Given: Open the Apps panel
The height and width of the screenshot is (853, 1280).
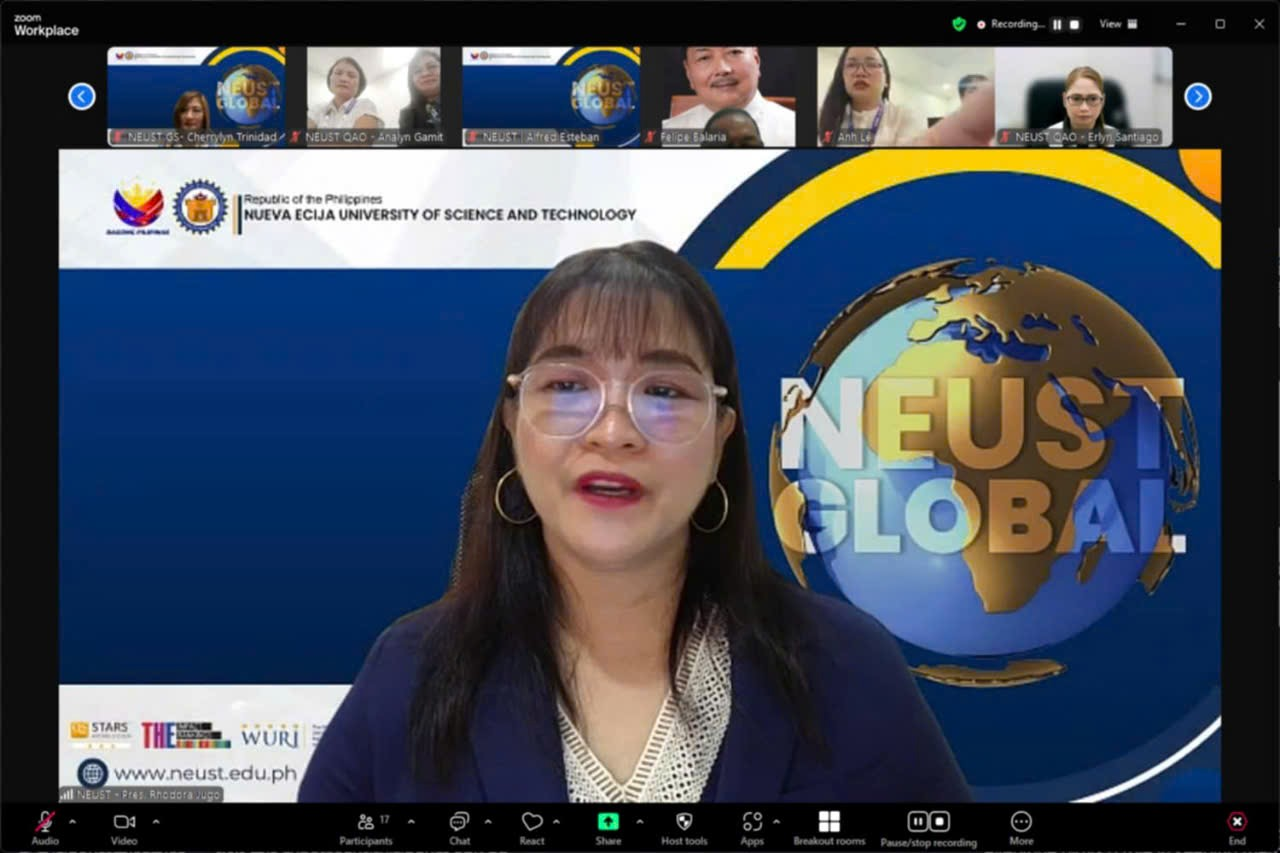Looking at the screenshot, I should click(x=752, y=827).
